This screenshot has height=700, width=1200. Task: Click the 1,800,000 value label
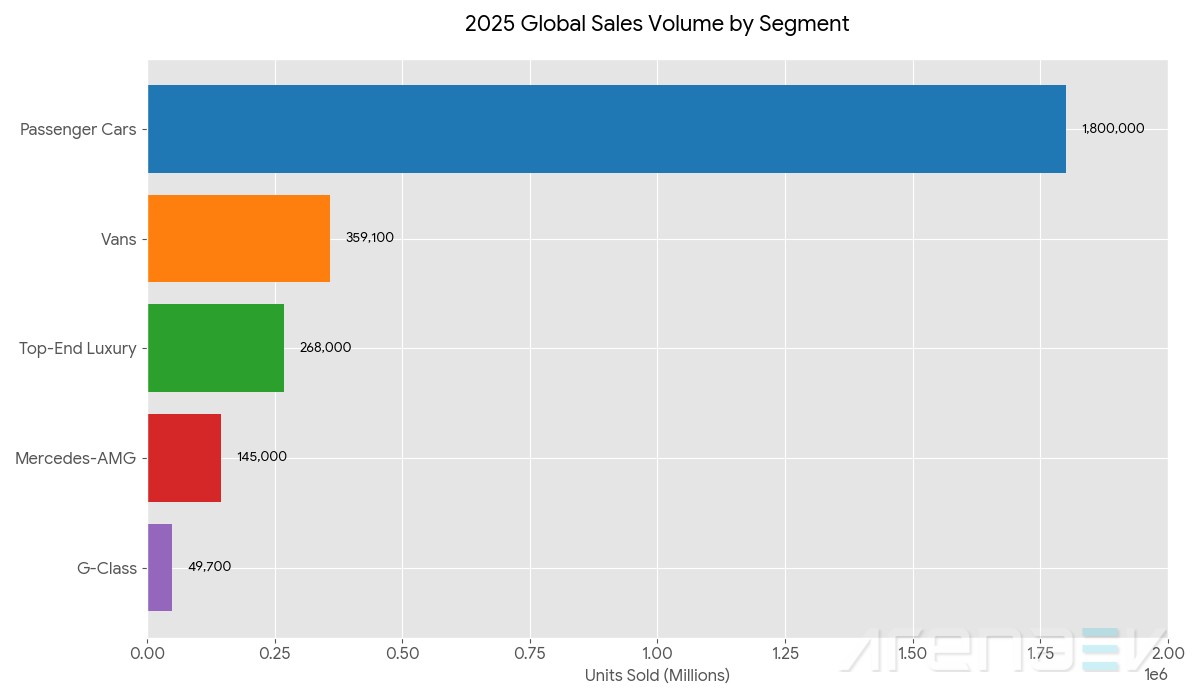[1113, 129]
